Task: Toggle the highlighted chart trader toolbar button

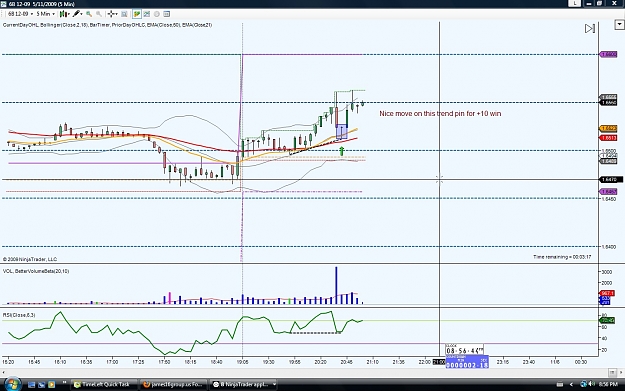Action: click(137, 14)
